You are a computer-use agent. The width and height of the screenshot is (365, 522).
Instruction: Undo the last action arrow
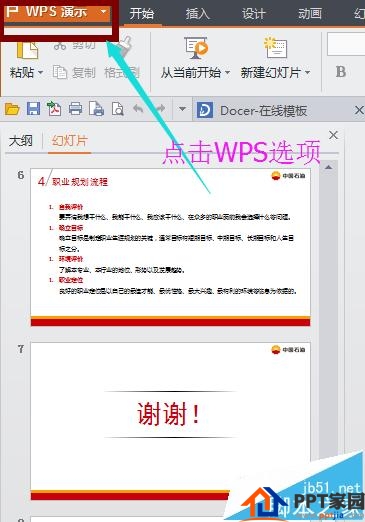click(138, 109)
